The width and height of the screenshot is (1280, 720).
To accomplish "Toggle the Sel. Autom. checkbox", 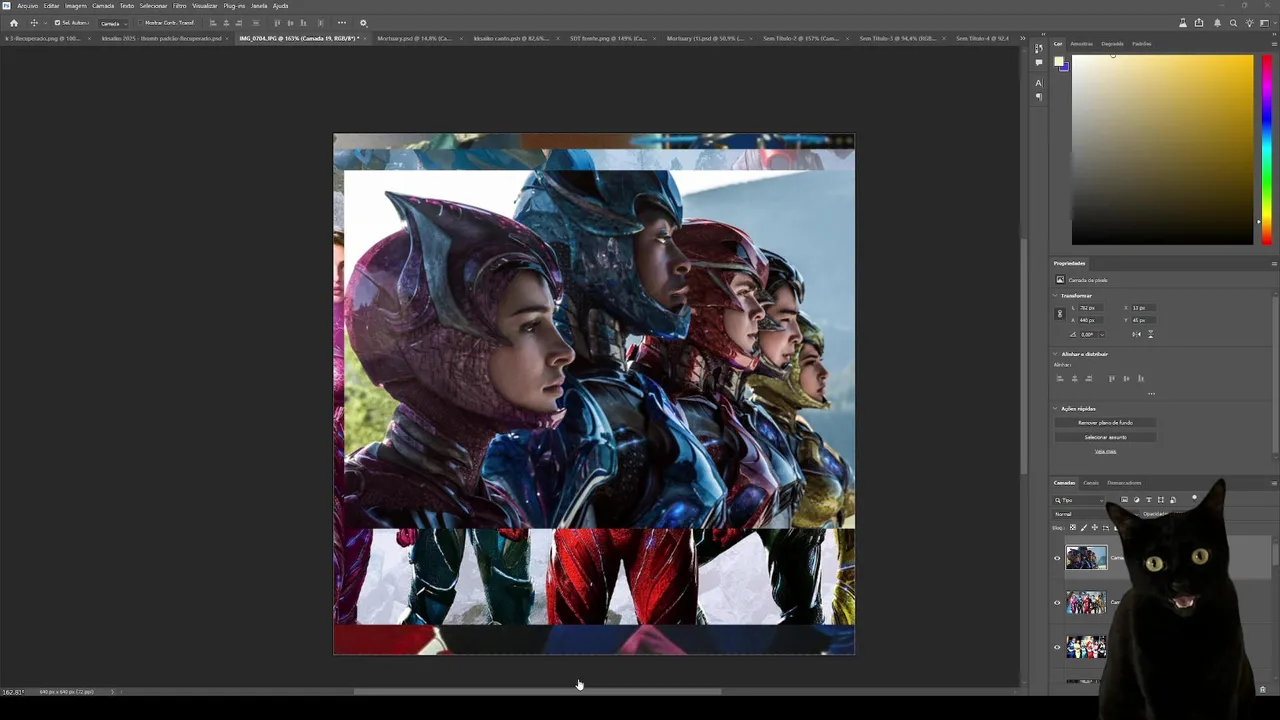I will [58, 23].
